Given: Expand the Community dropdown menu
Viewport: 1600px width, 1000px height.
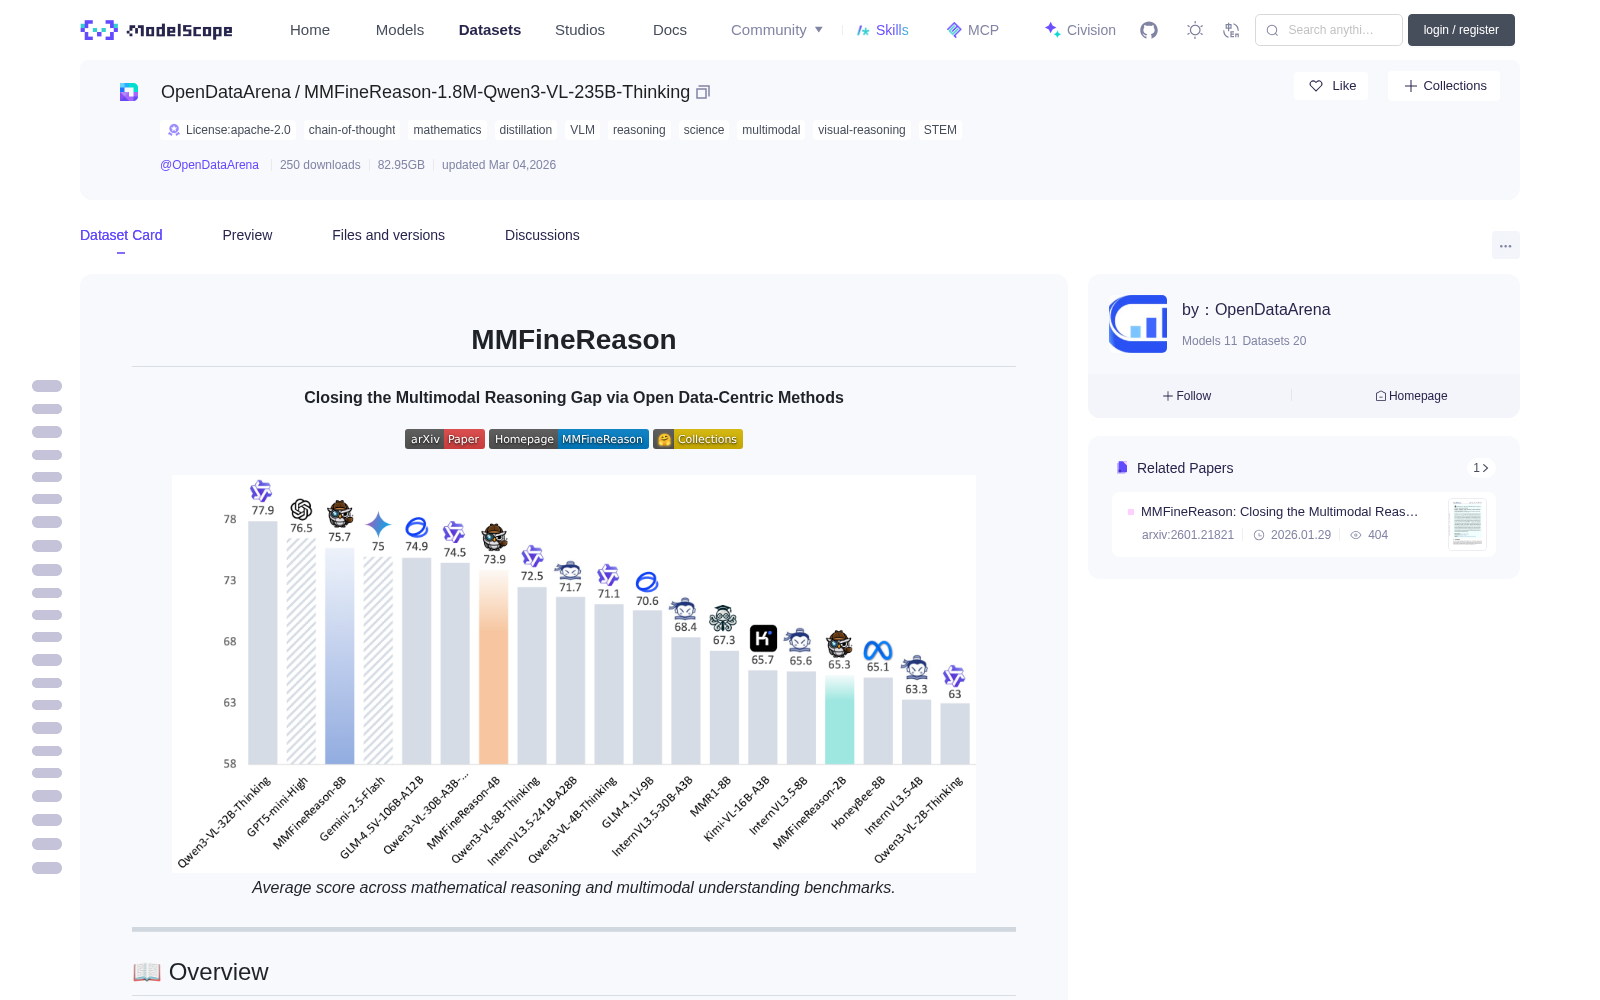Looking at the screenshot, I should (x=777, y=30).
